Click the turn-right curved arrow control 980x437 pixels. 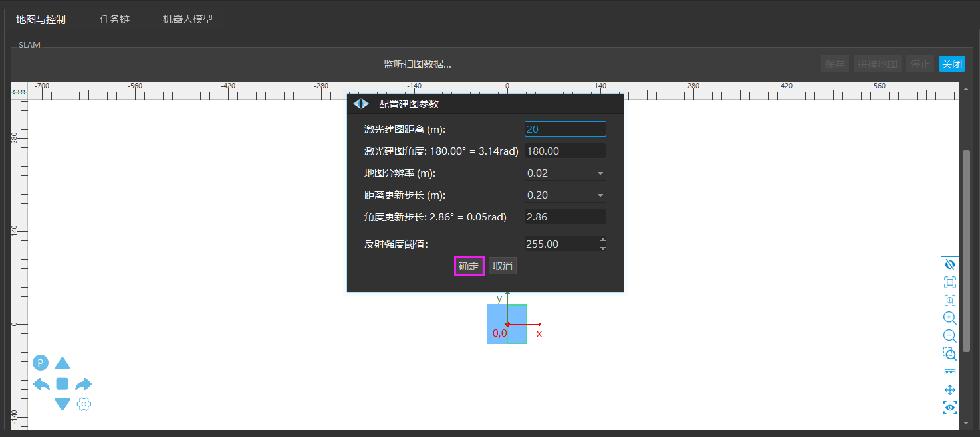pyautogui.click(x=84, y=384)
